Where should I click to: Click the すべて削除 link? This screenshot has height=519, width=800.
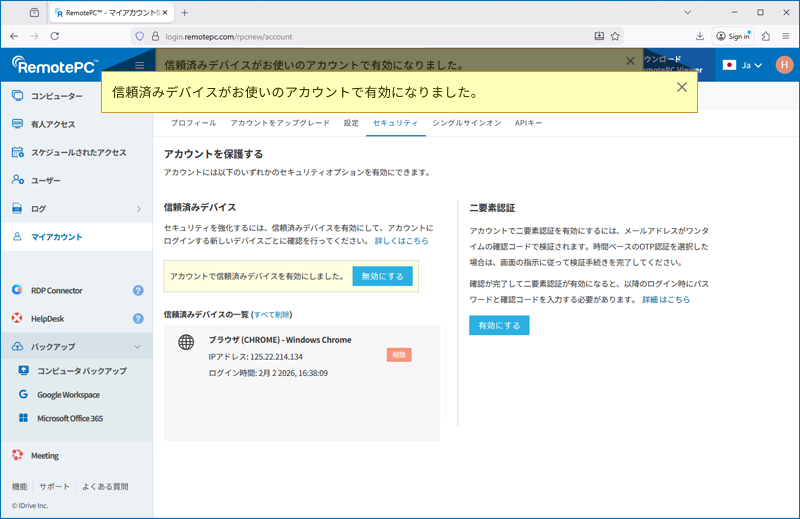[271, 314]
